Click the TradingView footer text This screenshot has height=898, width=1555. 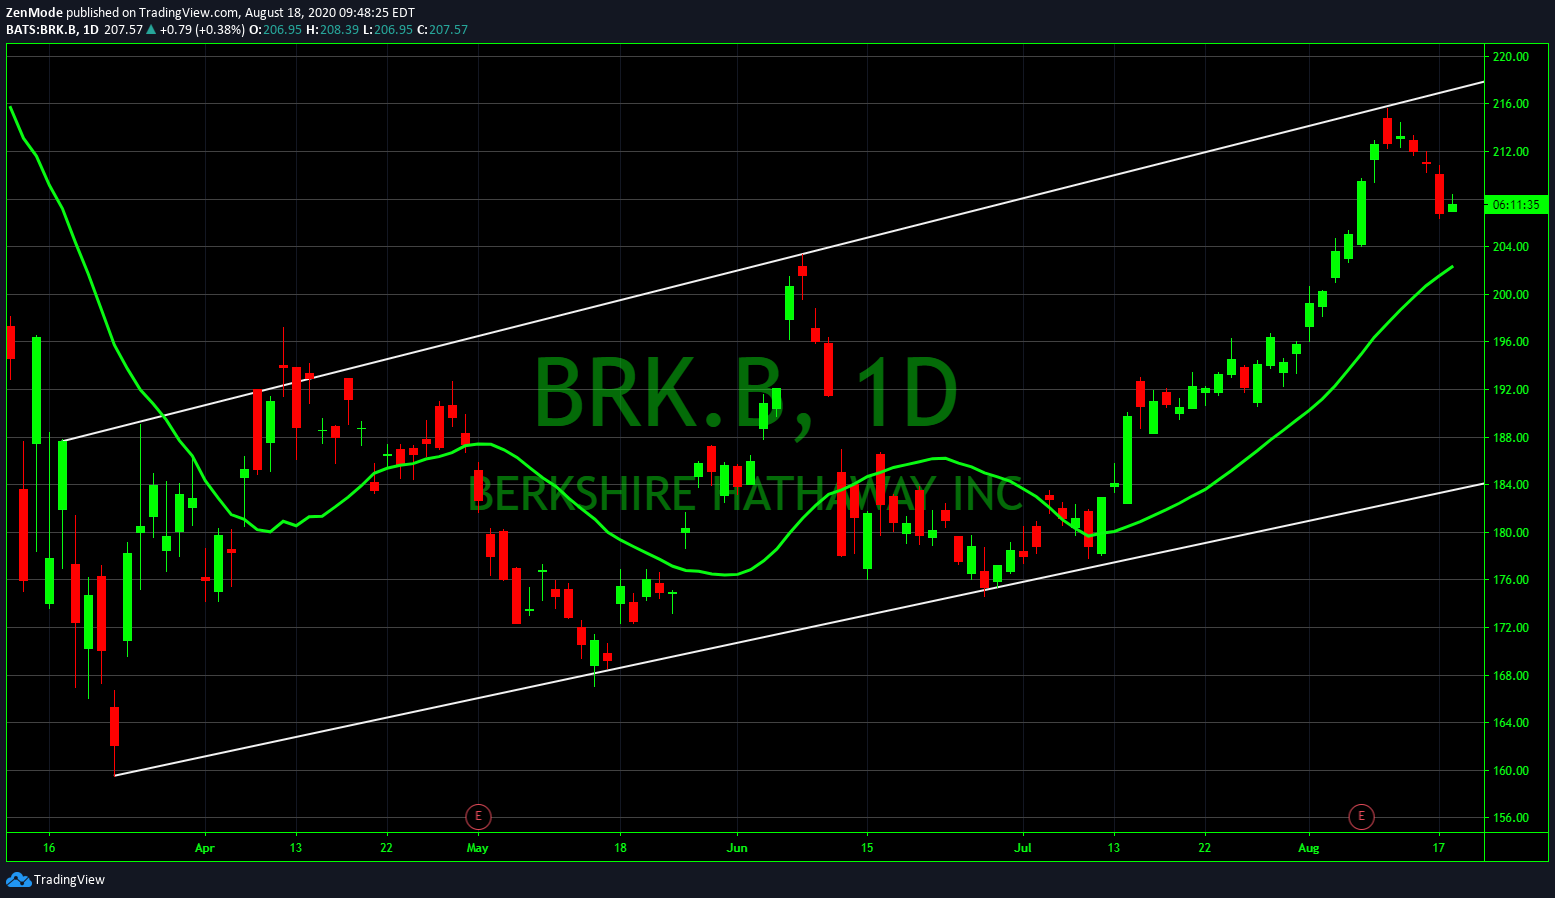tap(69, 880)
